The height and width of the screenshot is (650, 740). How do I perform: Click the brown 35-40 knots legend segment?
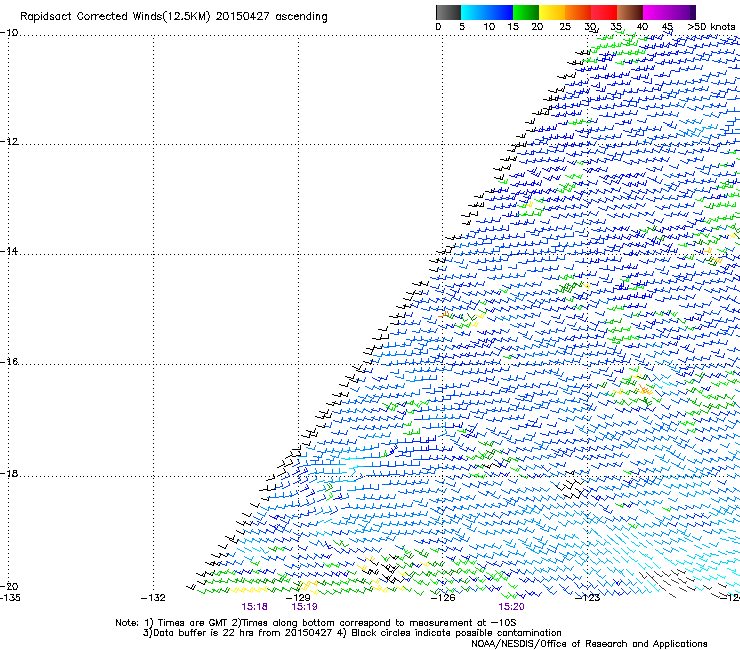tap(630, 12)
